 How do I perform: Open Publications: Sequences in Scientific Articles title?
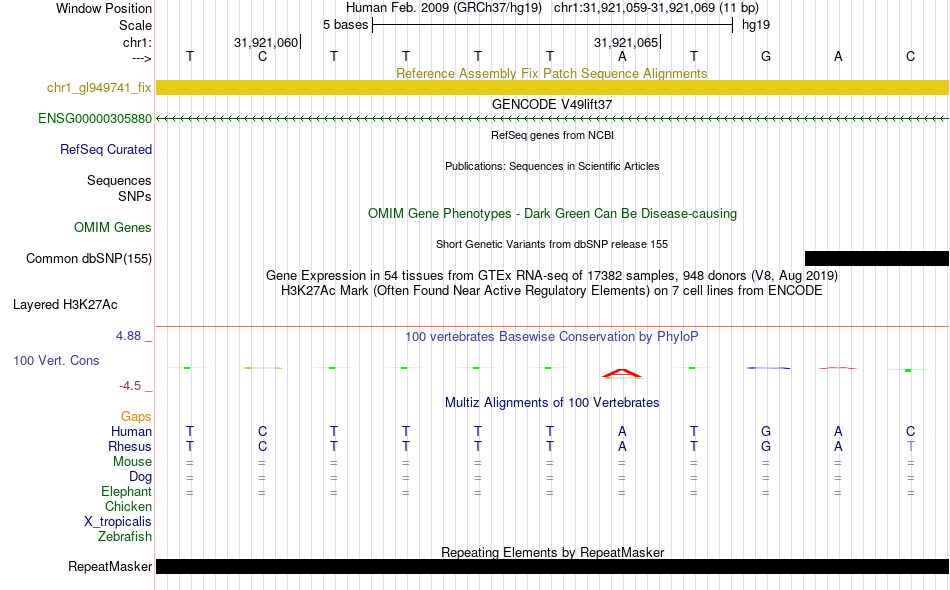[x=552, y=166]
